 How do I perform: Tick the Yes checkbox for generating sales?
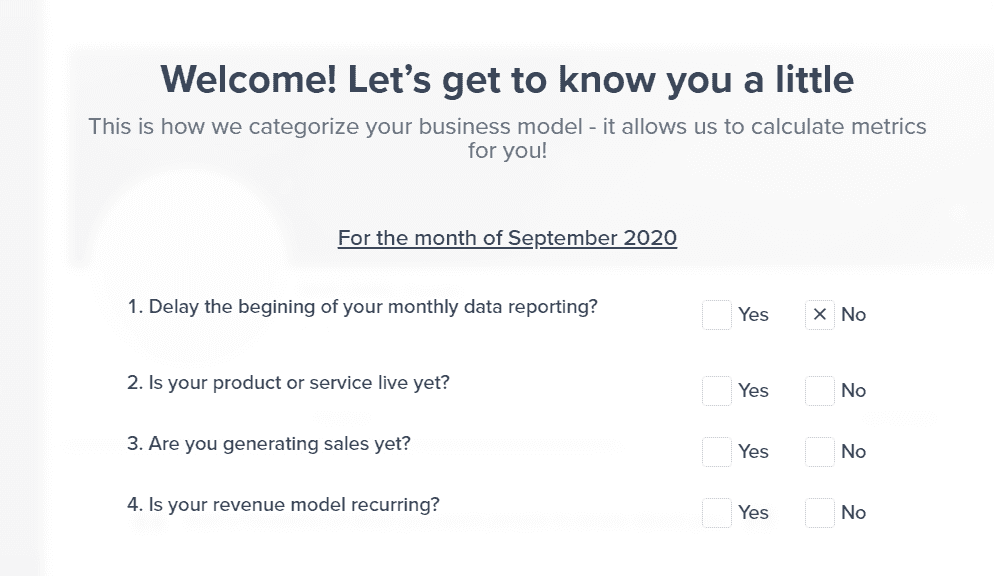pyautogui.click(x=717, y=452)
